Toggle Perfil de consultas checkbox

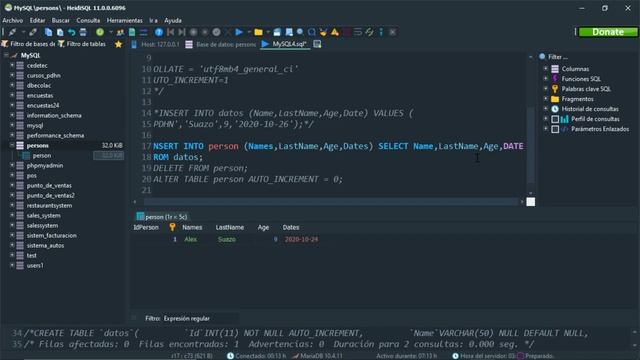[x=555, y=119]
